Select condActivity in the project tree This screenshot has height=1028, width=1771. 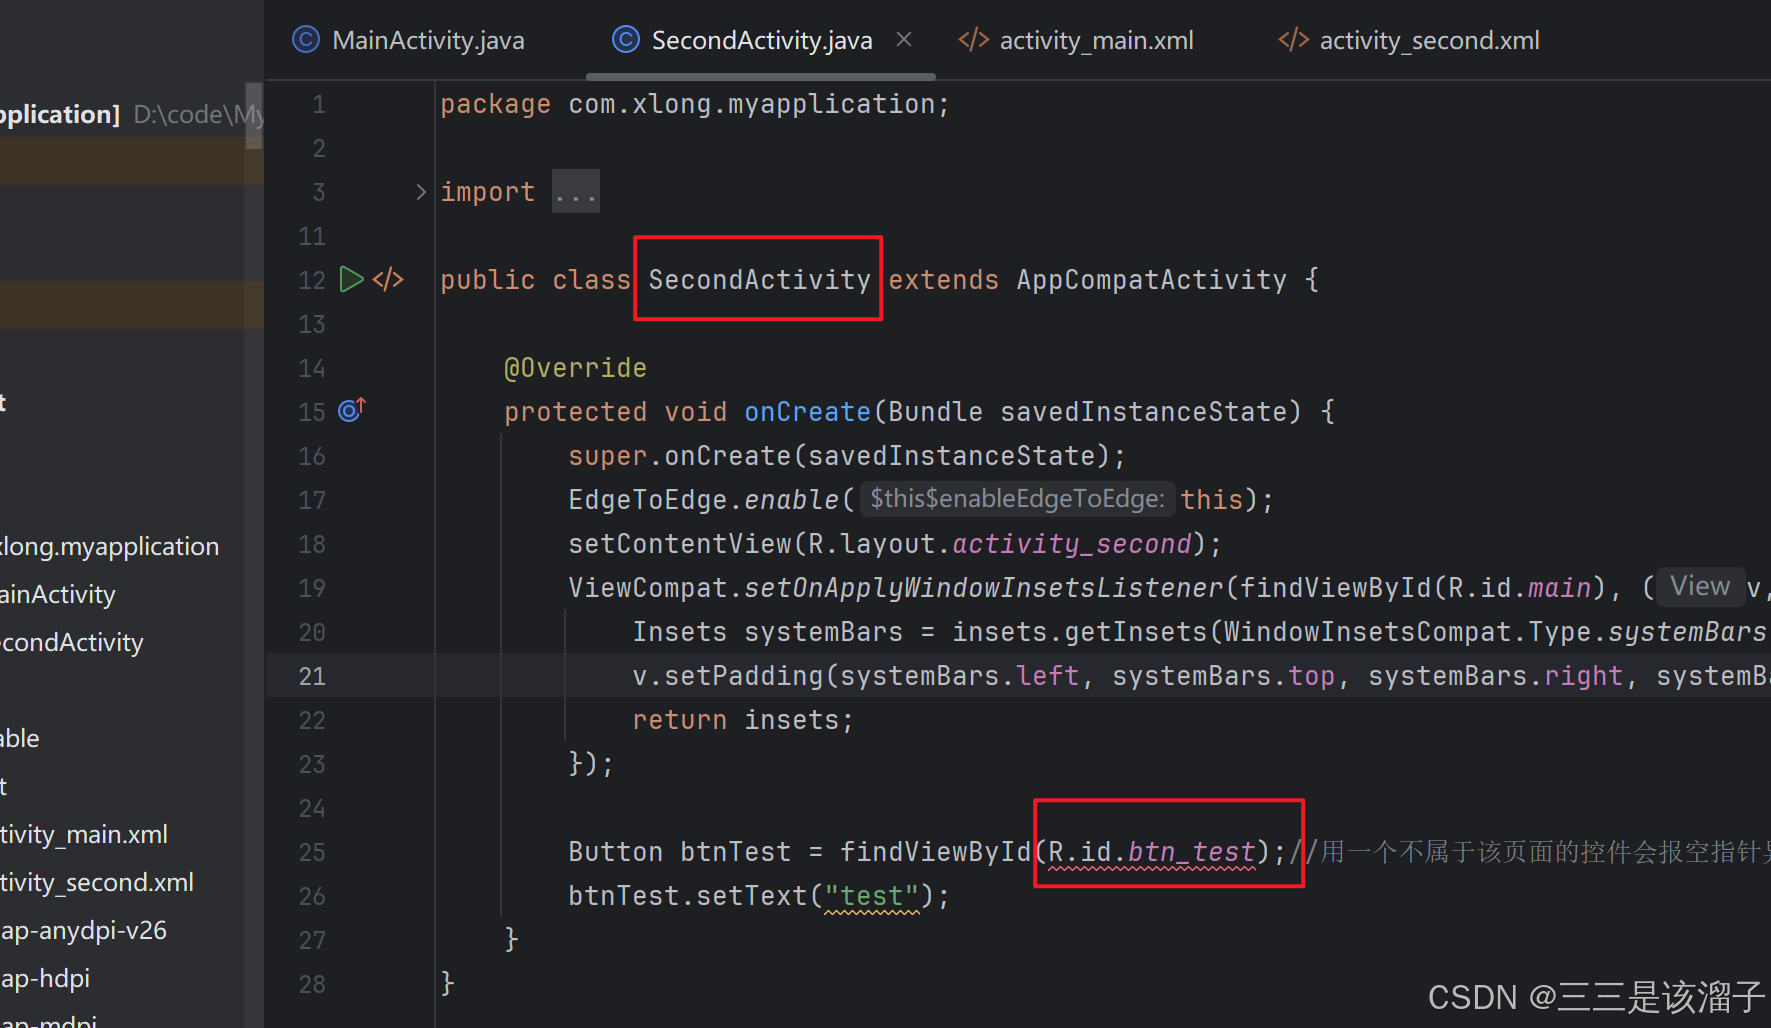[x=72, y=642]
